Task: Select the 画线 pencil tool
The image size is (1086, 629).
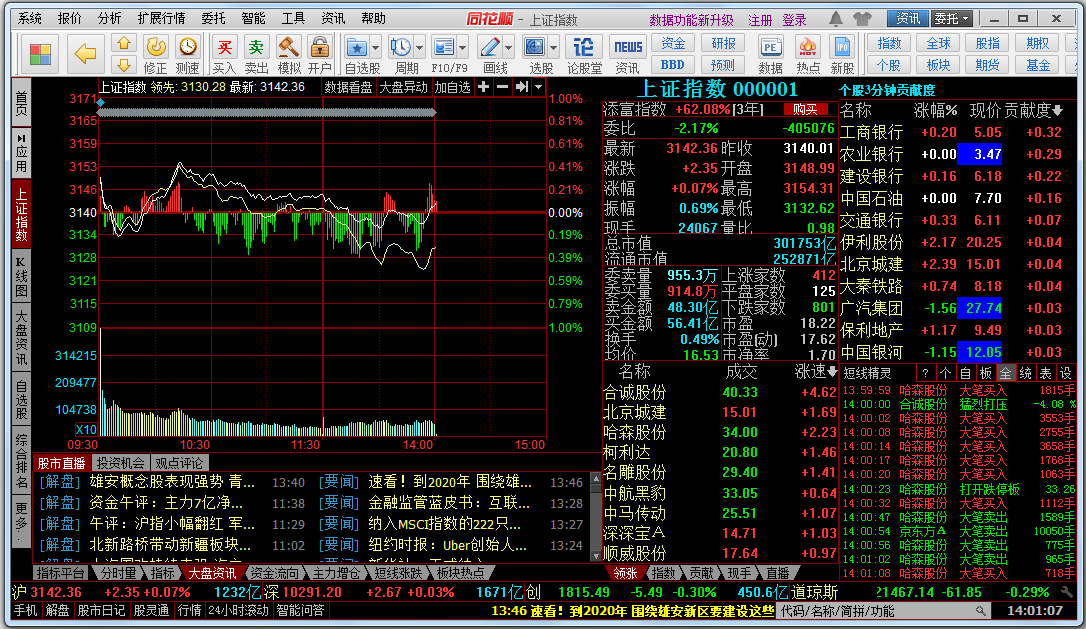Action: pos(490,47)
